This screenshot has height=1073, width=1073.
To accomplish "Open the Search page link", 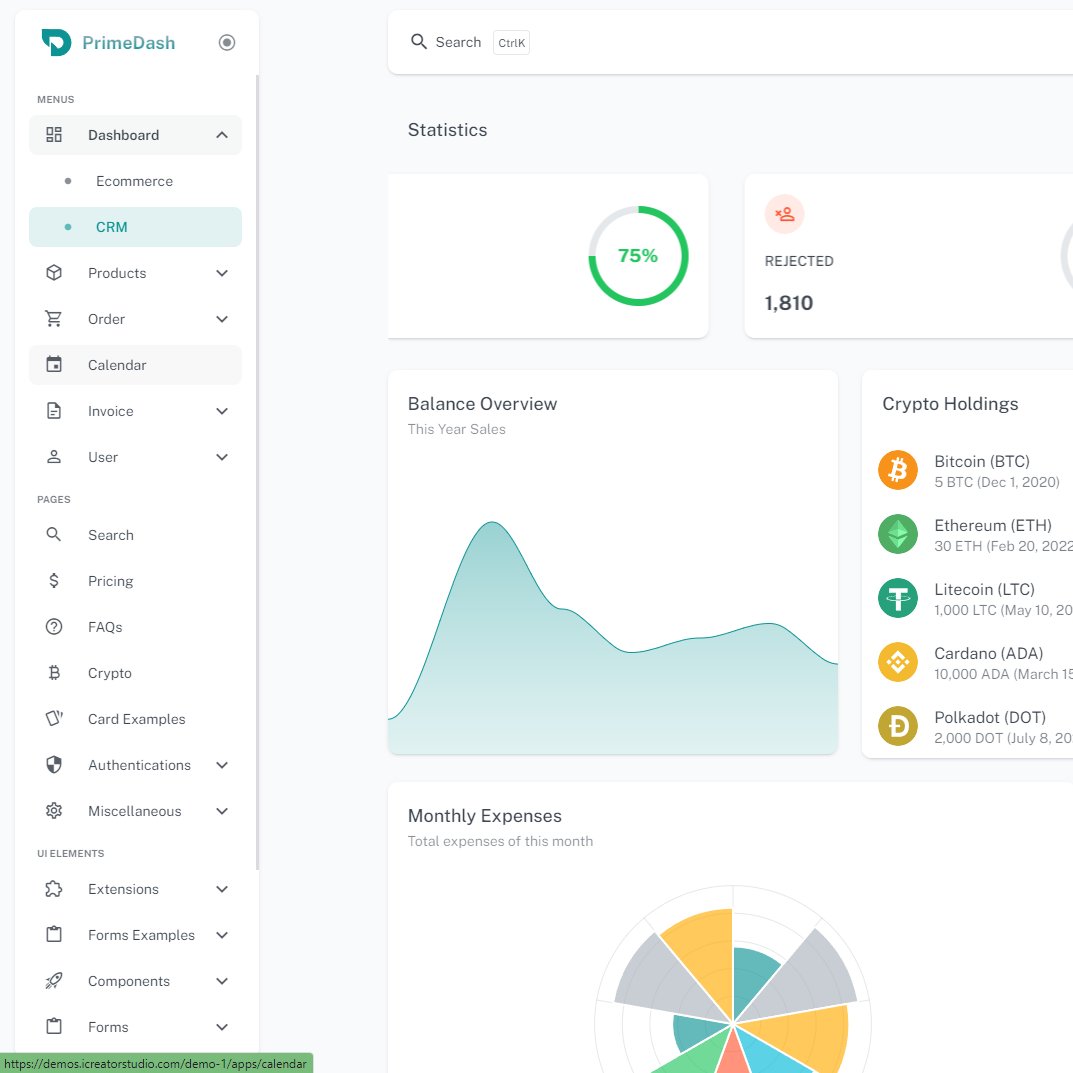I will point(135,535).
